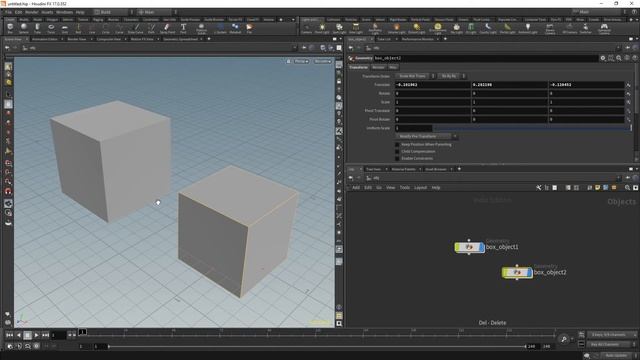Switch to Geometry Spreadsheet pane tab

click(180, 39)
